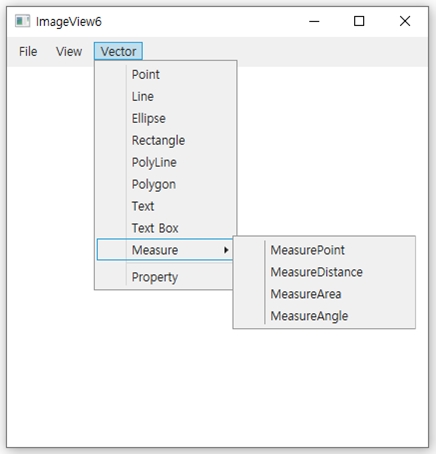
Task: Pick Rectangle in the Vector menu
Action: (166, 140)
